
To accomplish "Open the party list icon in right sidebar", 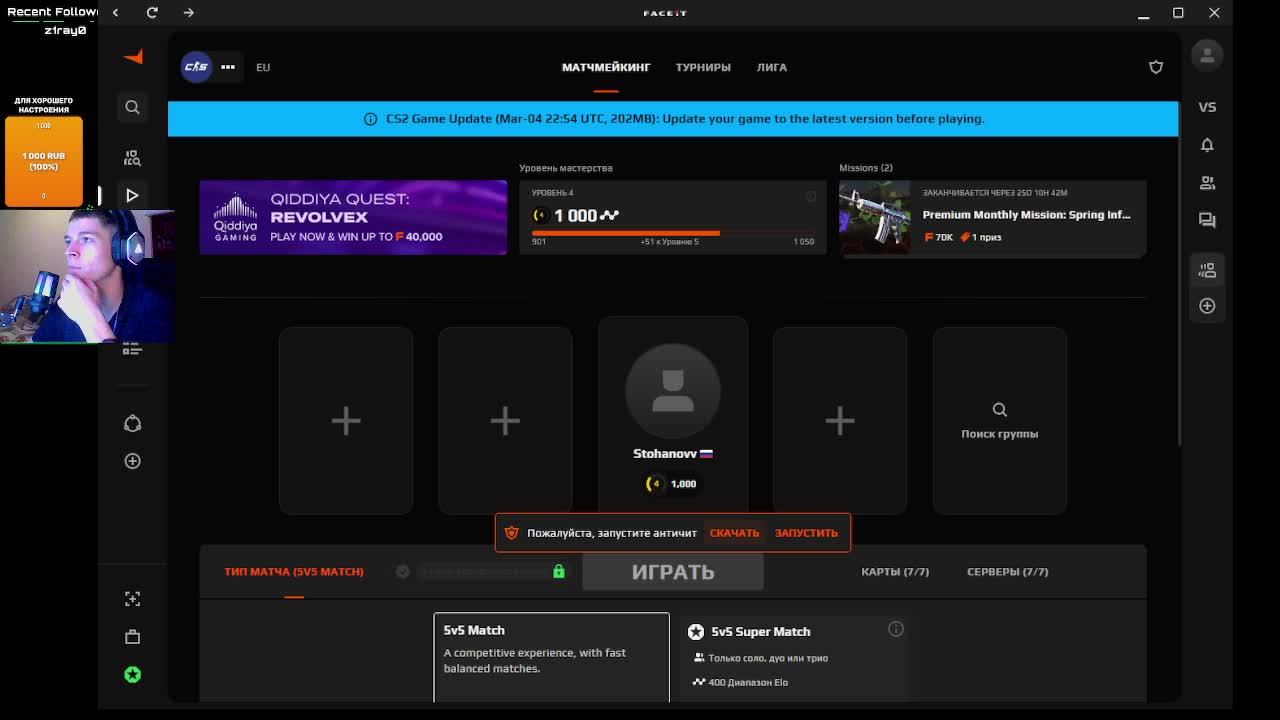I will tap(1207, 270).
